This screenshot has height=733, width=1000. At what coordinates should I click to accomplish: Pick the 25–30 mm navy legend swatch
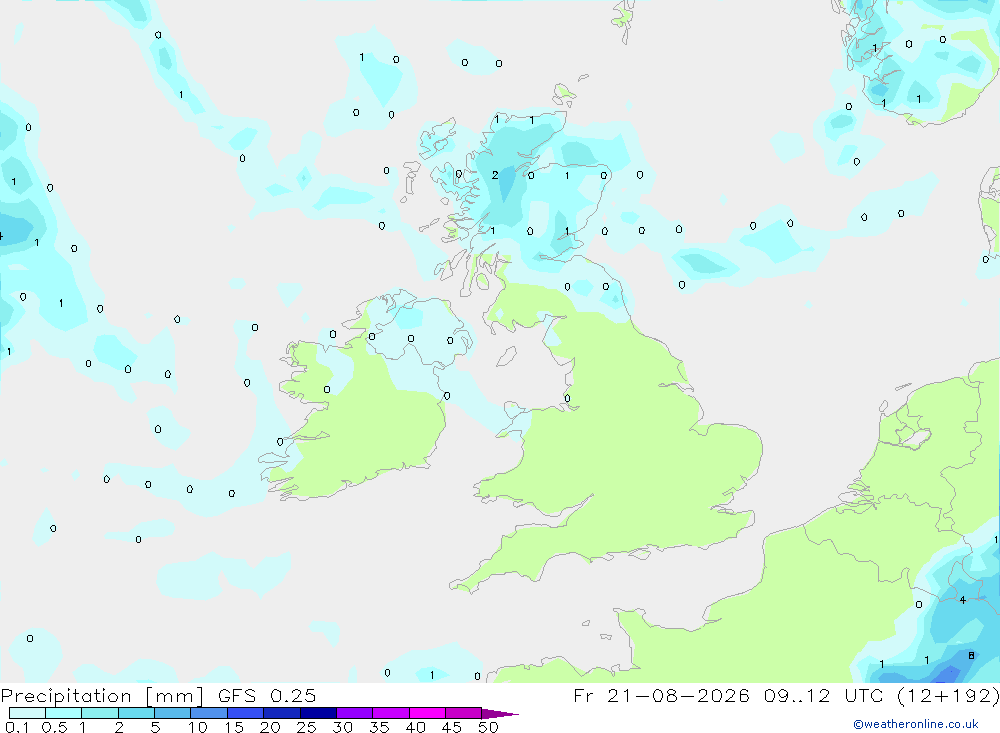tap(318, 713)
